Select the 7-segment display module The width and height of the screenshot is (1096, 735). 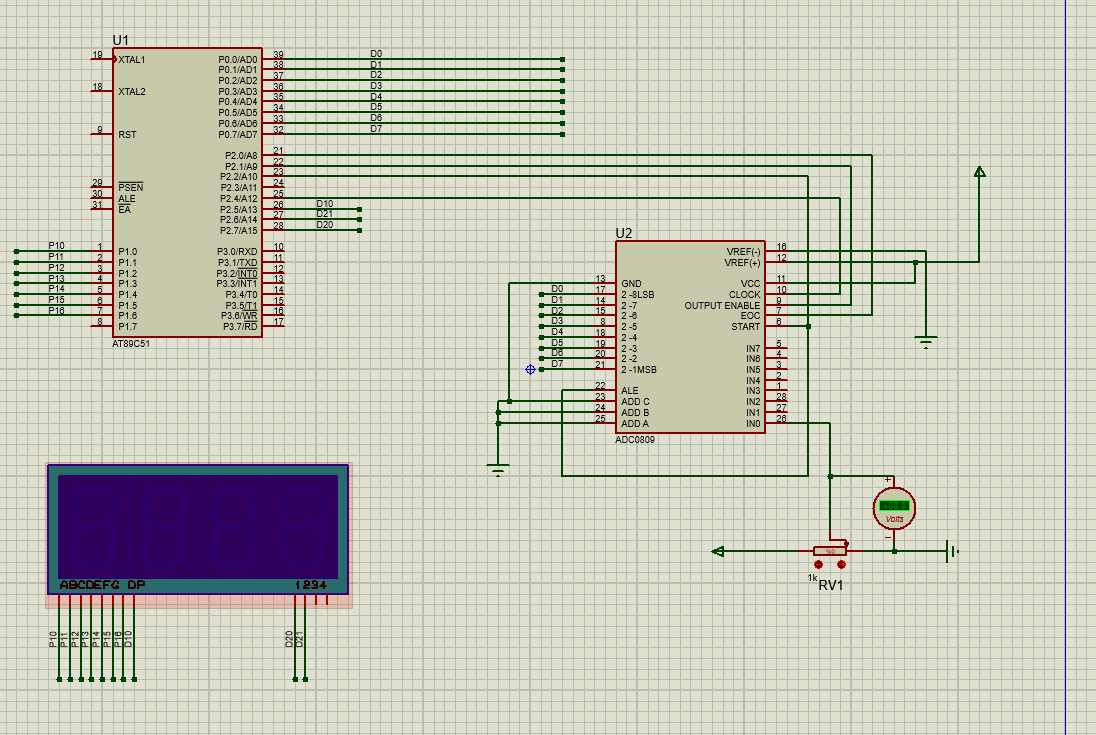(x=199, y=529)
